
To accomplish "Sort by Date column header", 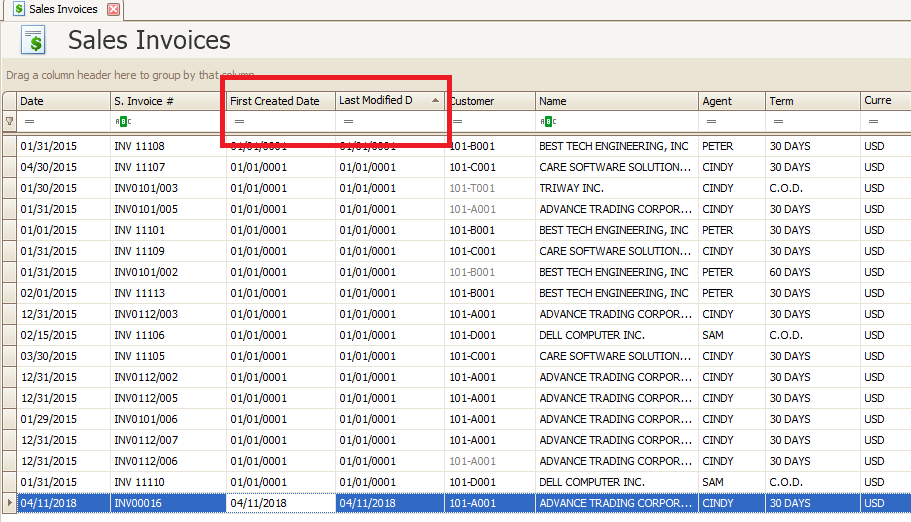I will coord(63,101).
